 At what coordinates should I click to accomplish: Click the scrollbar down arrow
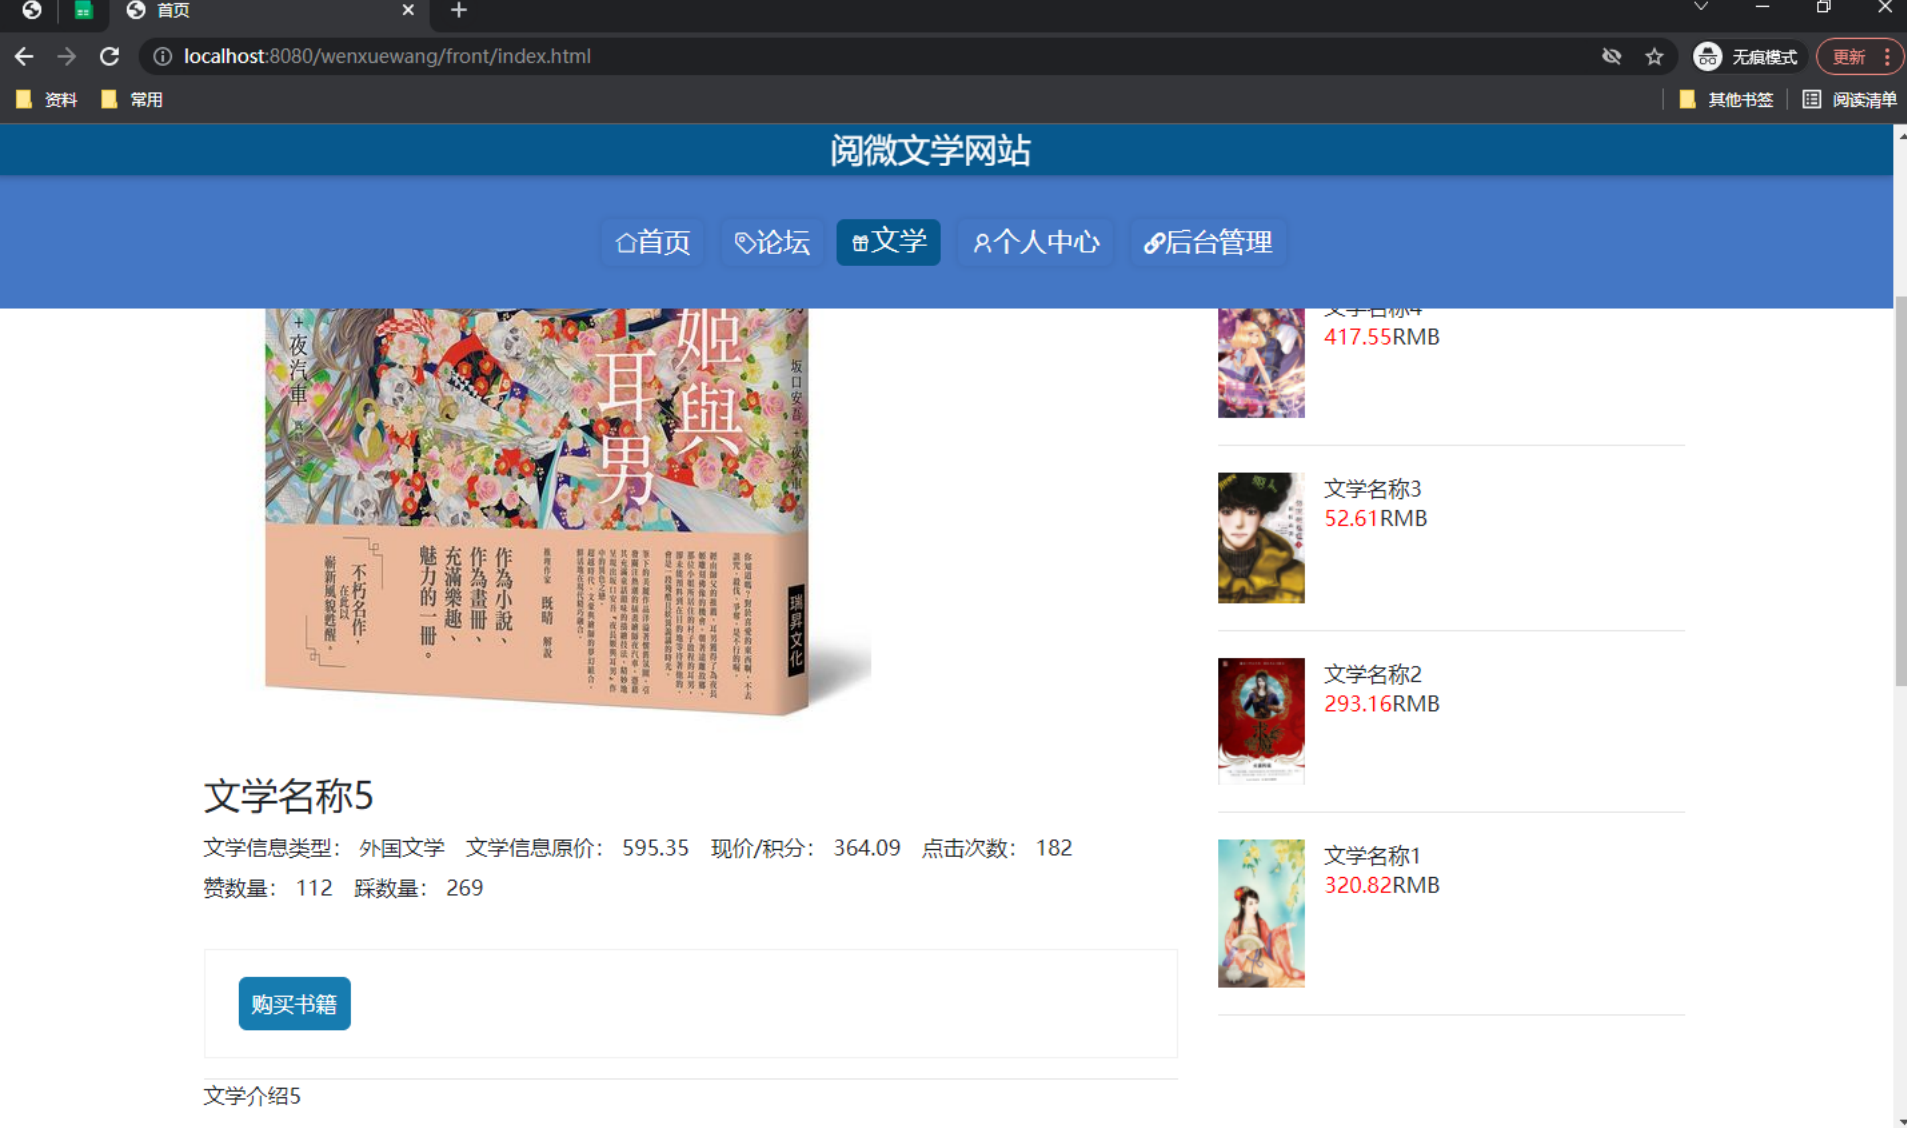1900,1121
